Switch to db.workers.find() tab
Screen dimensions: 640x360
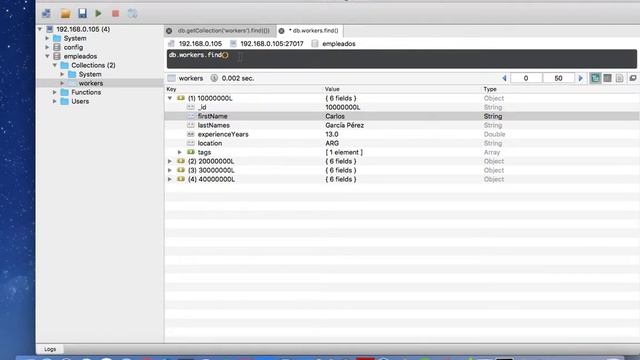coord(313,31)
